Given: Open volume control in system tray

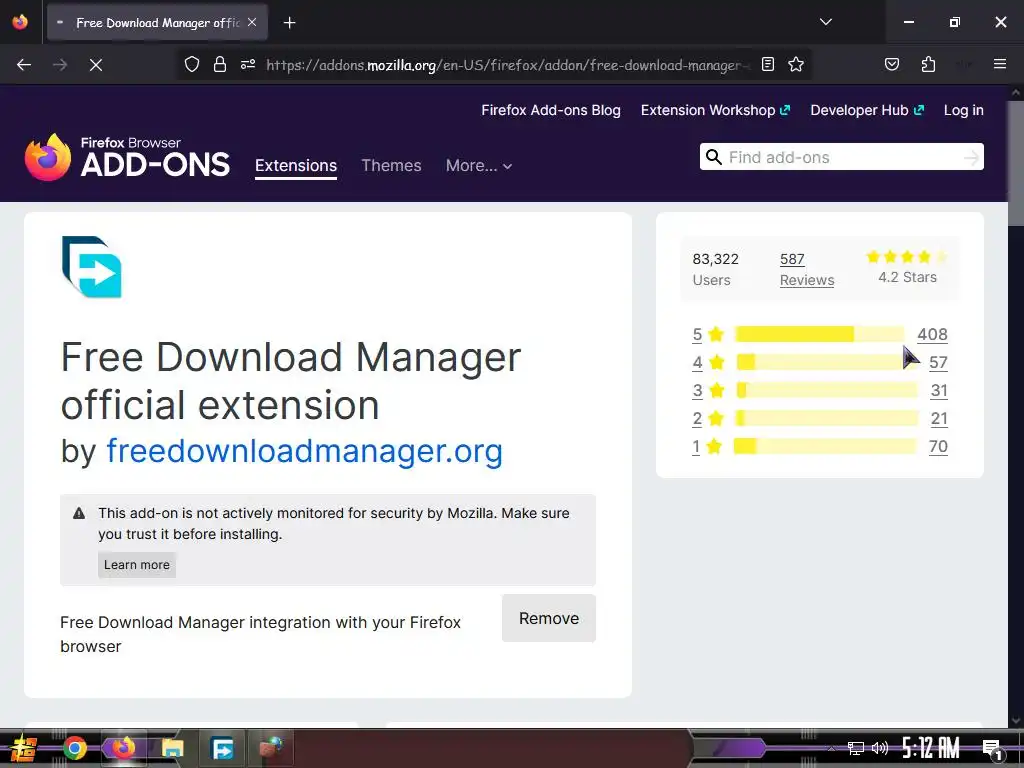Looking at the screenshot, I should (880, 748).
